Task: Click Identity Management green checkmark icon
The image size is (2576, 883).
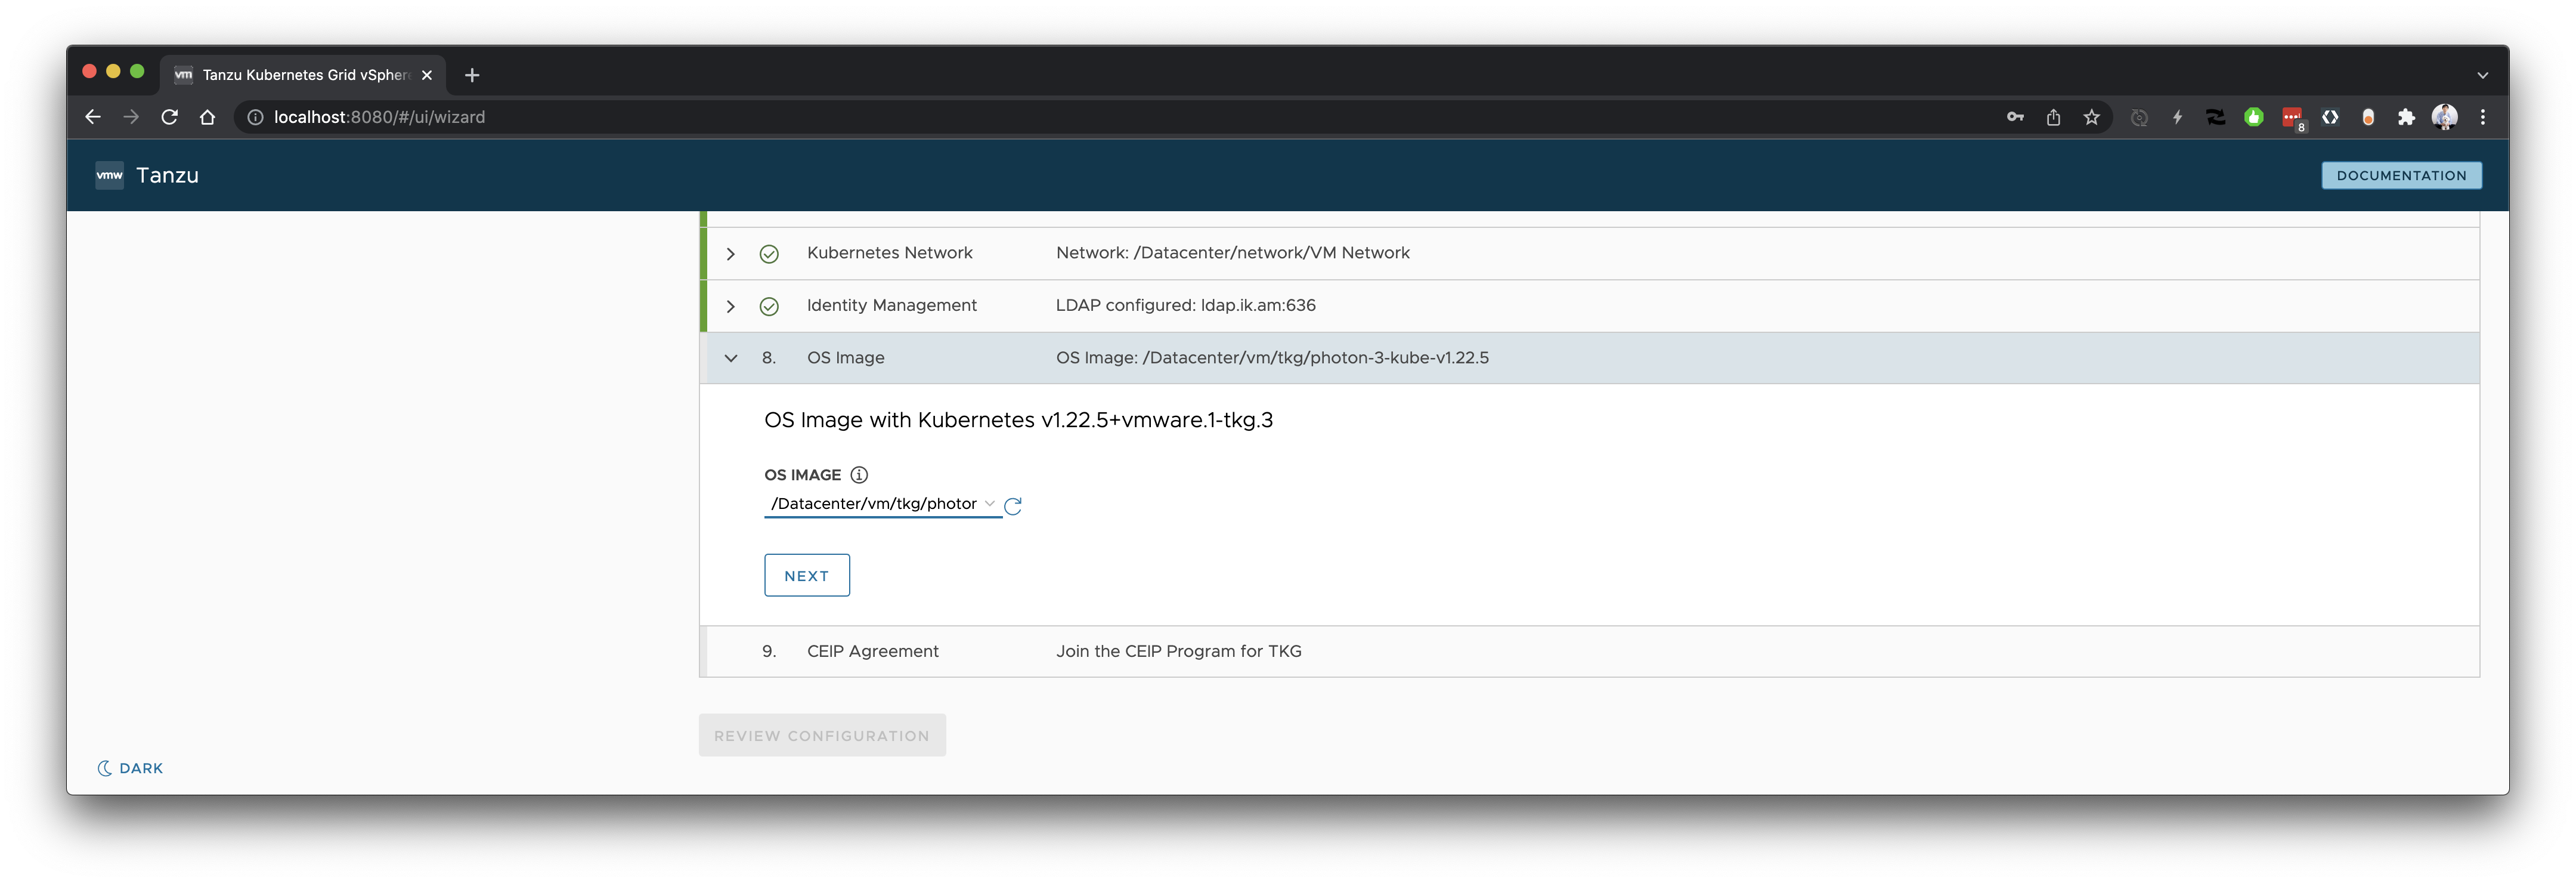Action: (769, 306)
